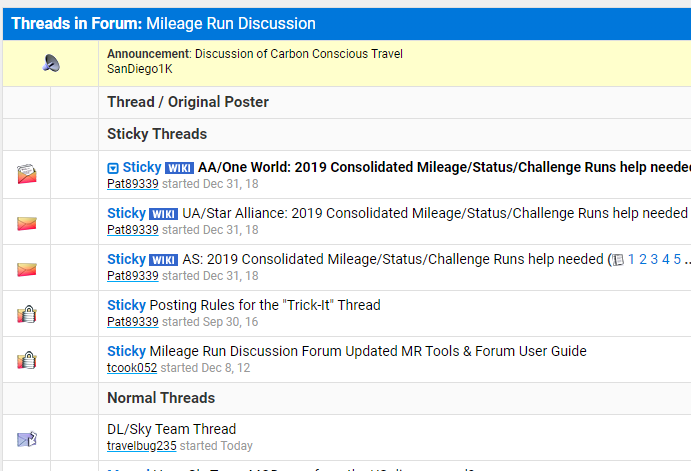Click the locked MR Tools thread icon
The width and height of the screenshot is (691, 471).
tap(27, 360)
